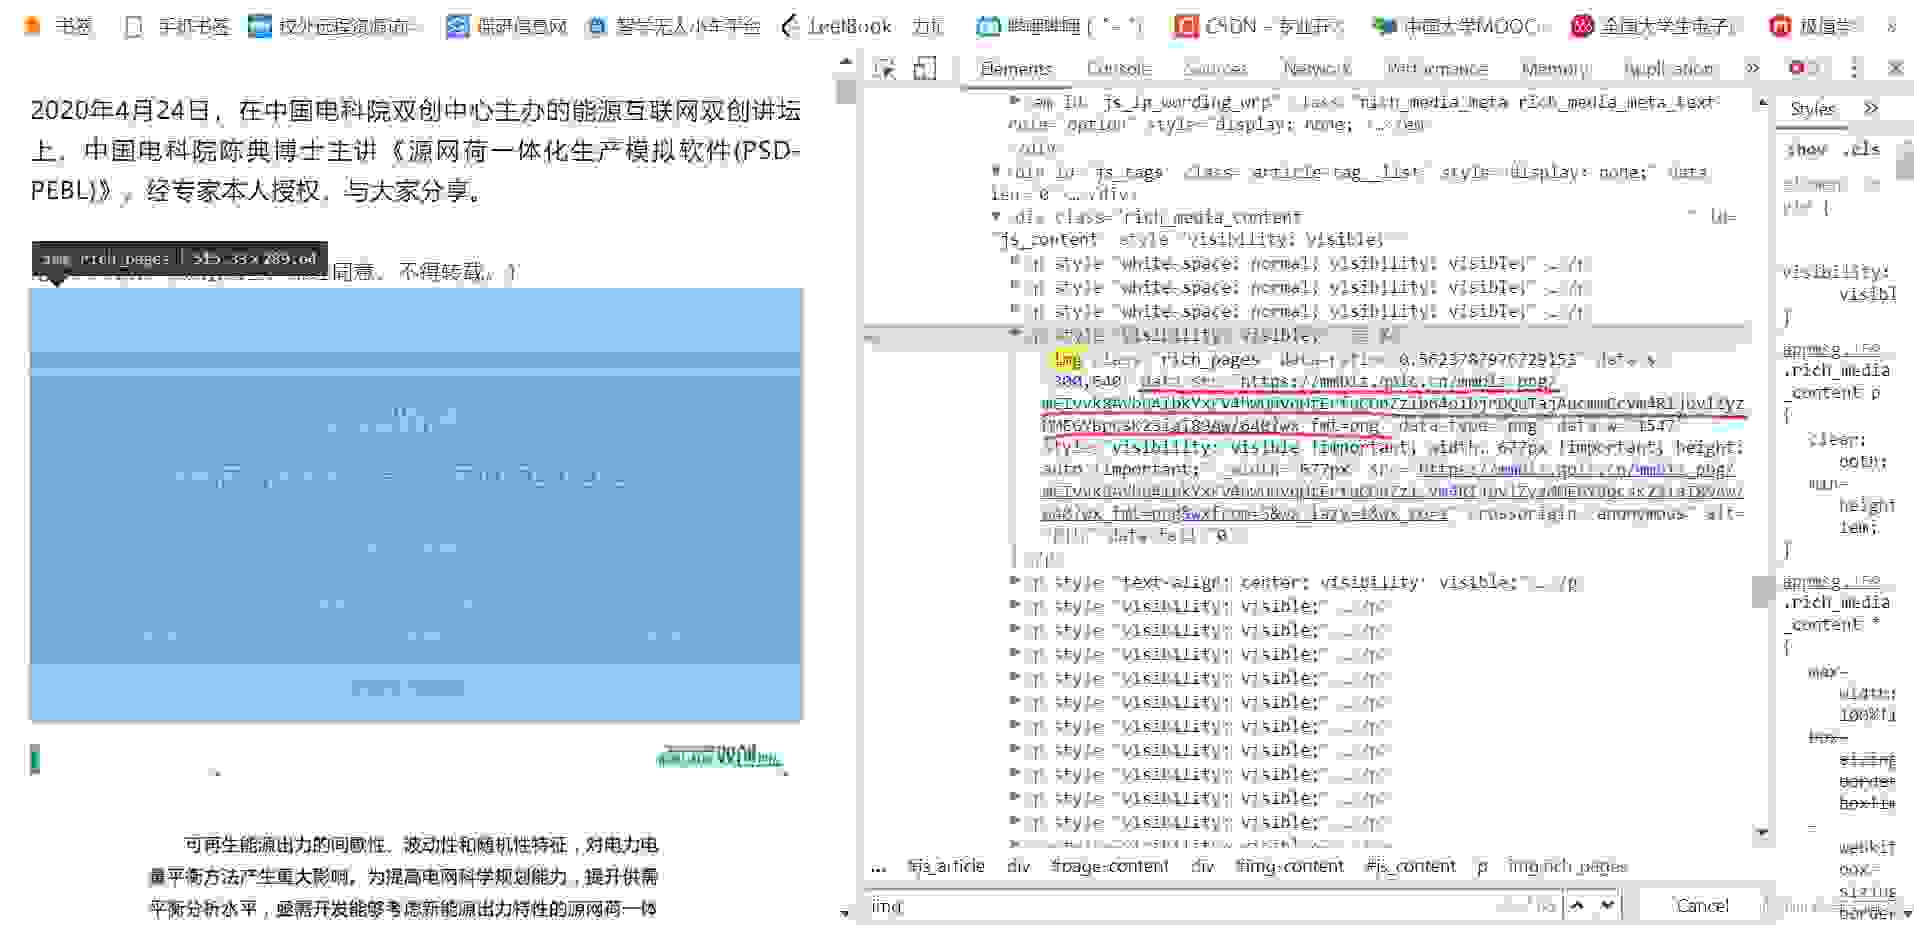This screenshot has width=1914, height=925.
Task: Cancel the DevTools search
Action: pos(1701,906)
